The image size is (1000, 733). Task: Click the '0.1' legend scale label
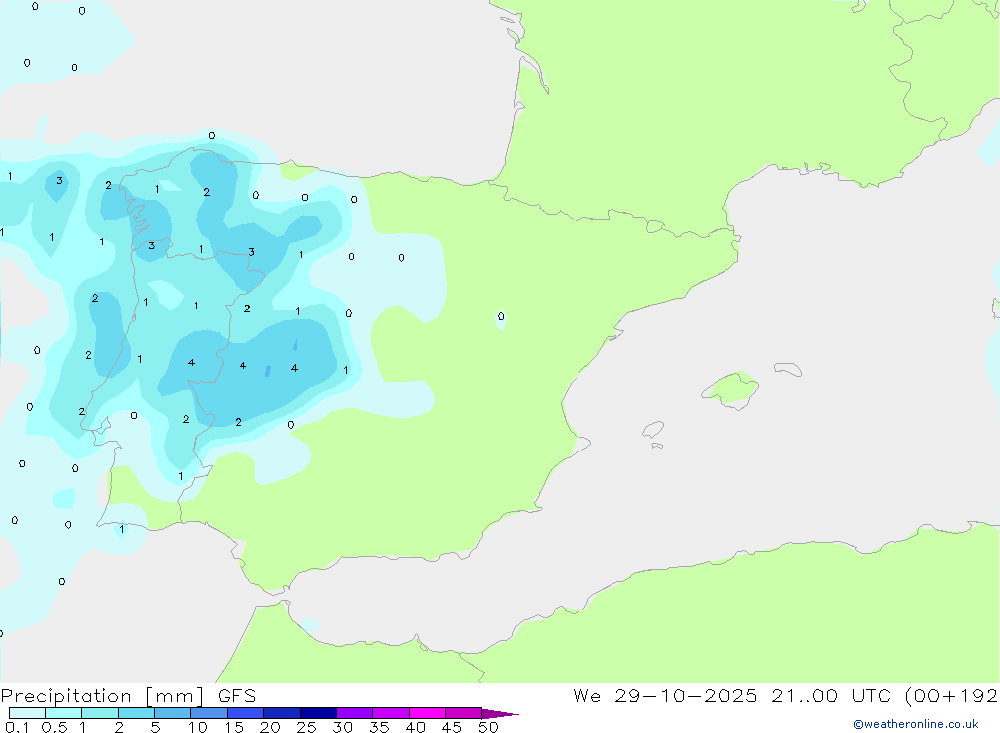(17, 727)
